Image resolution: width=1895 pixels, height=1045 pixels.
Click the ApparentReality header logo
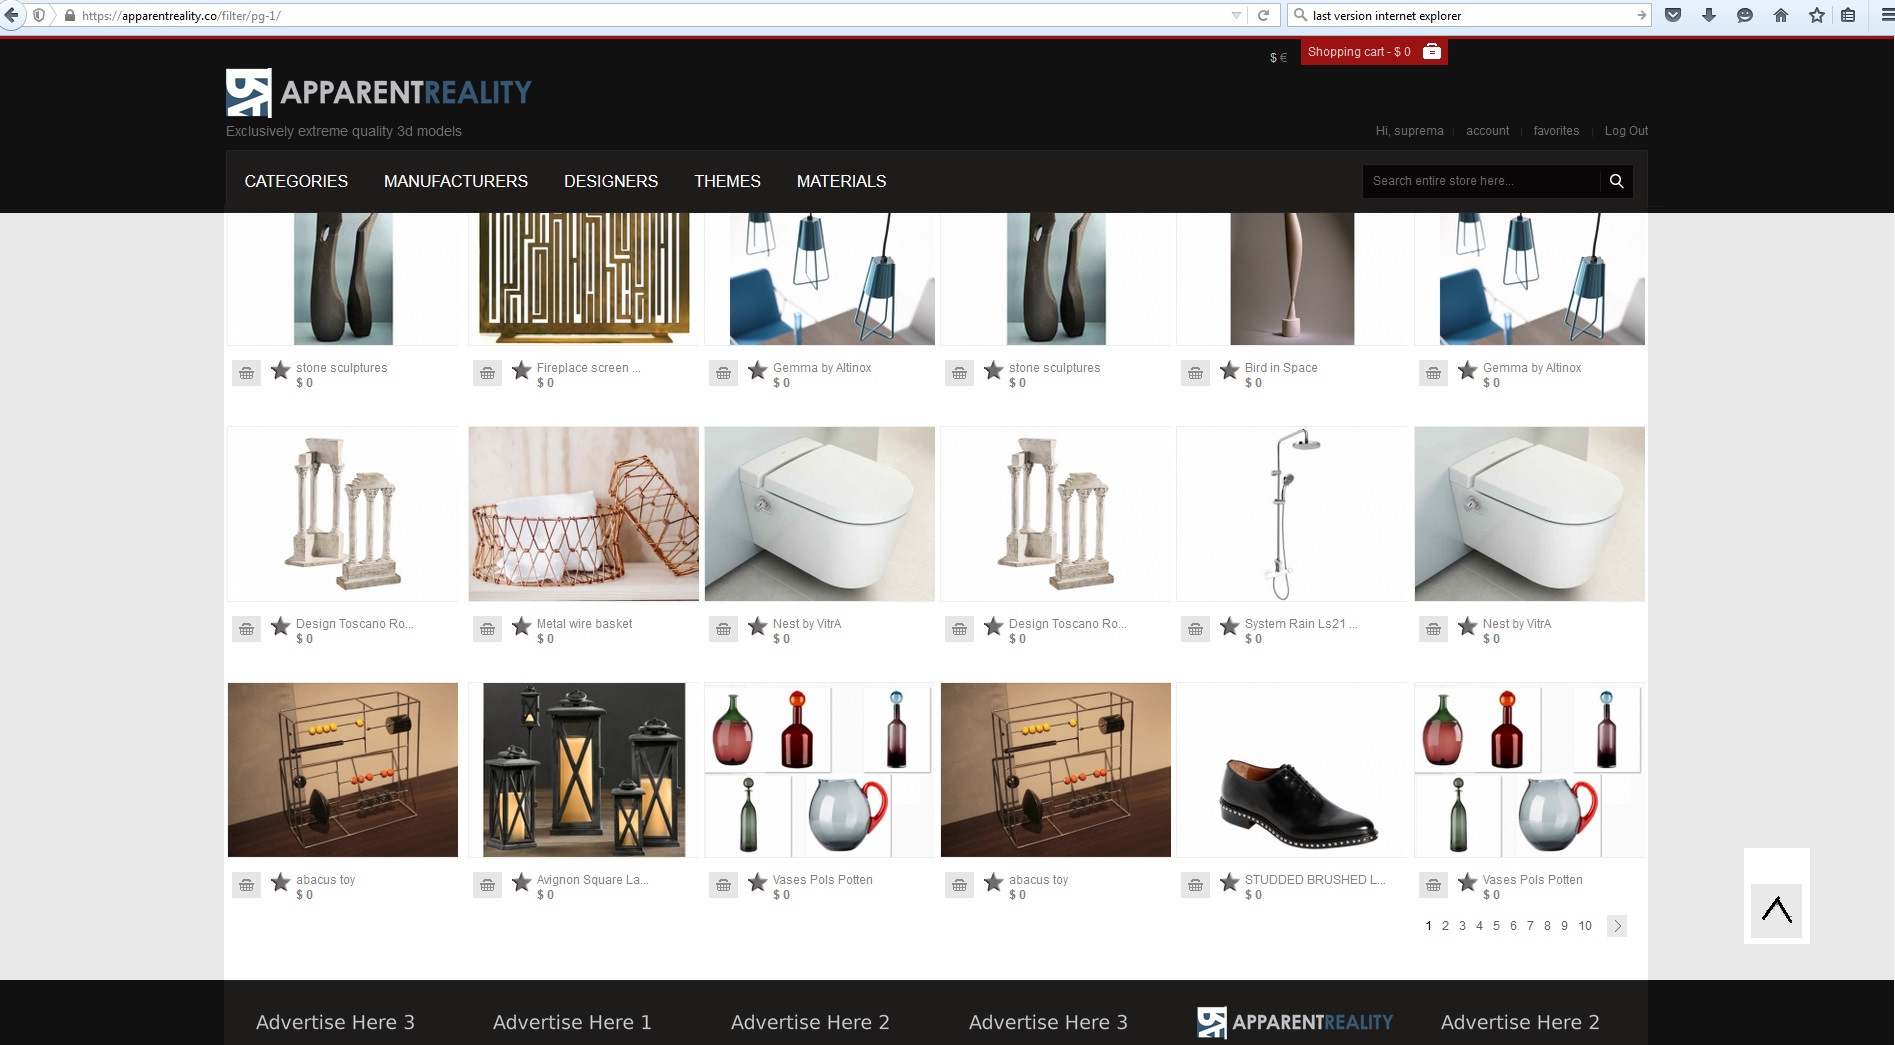pos(378,92)
